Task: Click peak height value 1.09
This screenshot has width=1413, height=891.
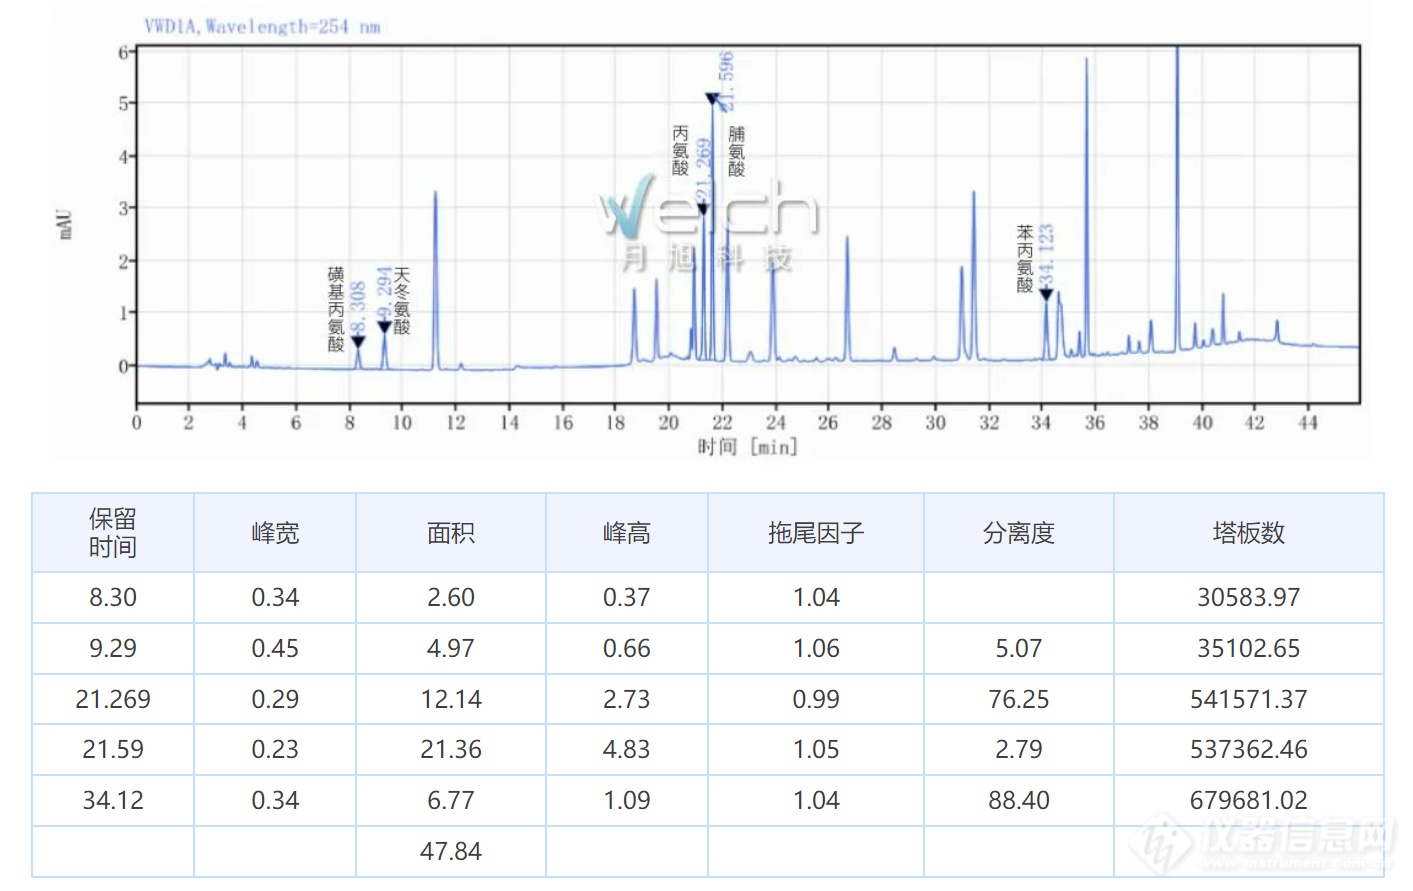Action: pos(627,800)
